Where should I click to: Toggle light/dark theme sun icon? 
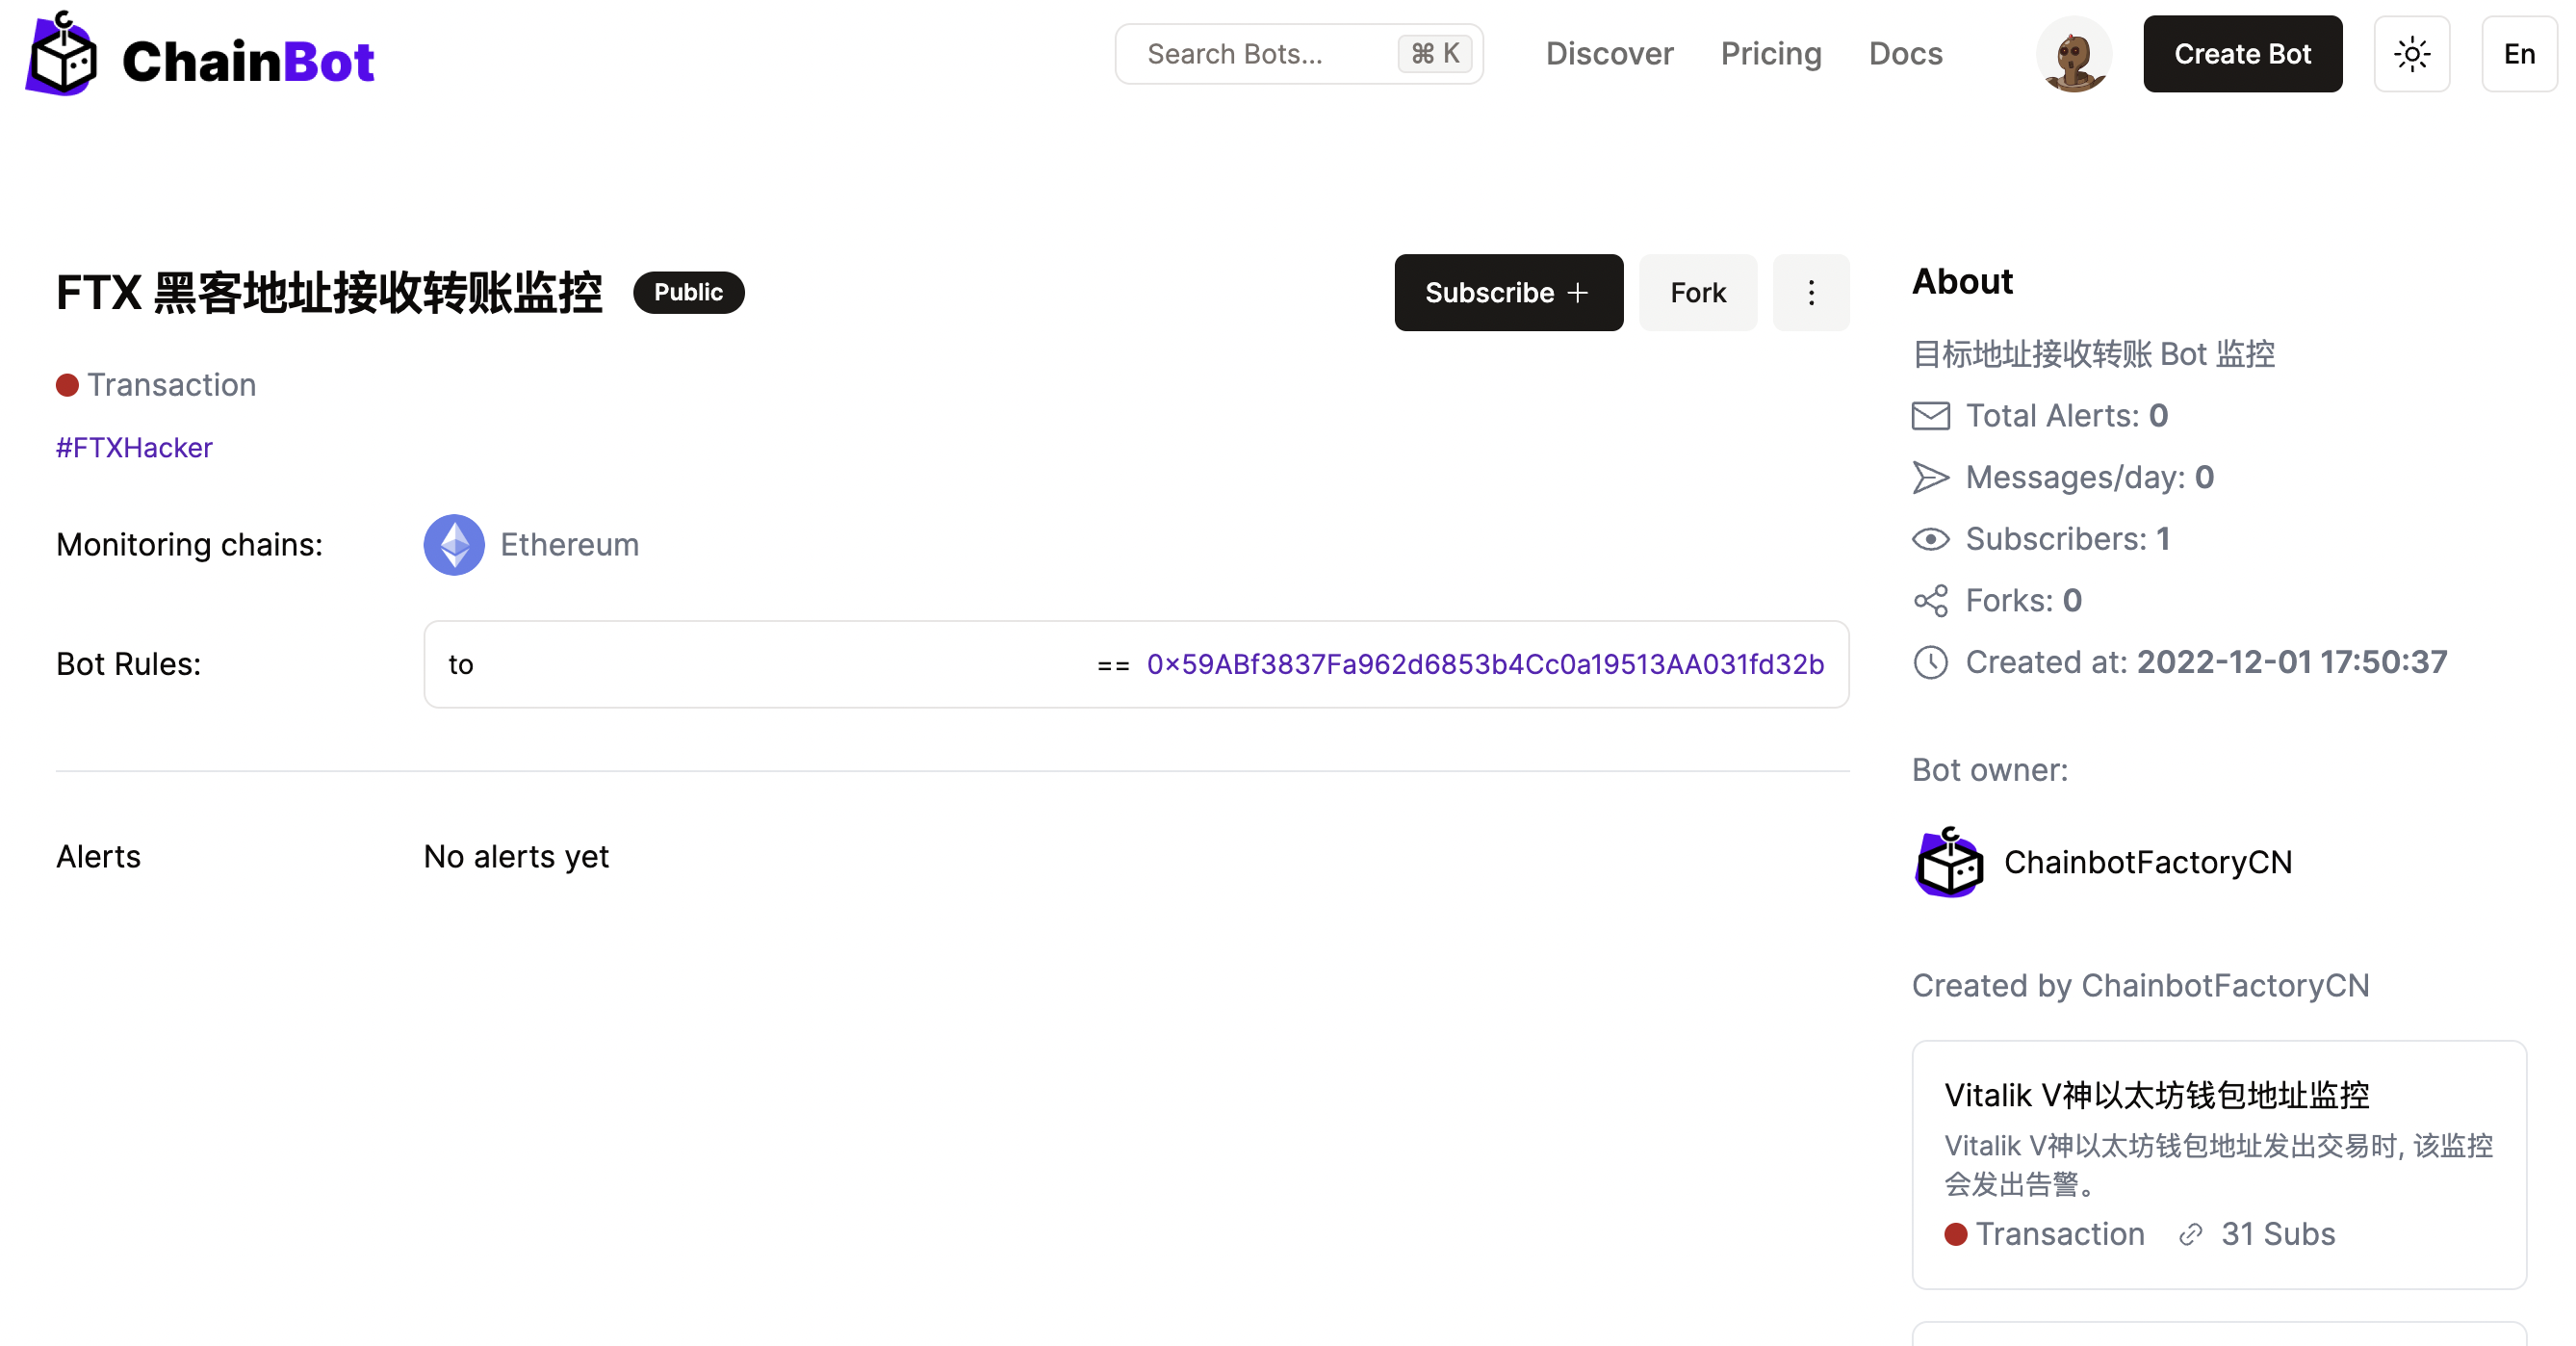2411,55
